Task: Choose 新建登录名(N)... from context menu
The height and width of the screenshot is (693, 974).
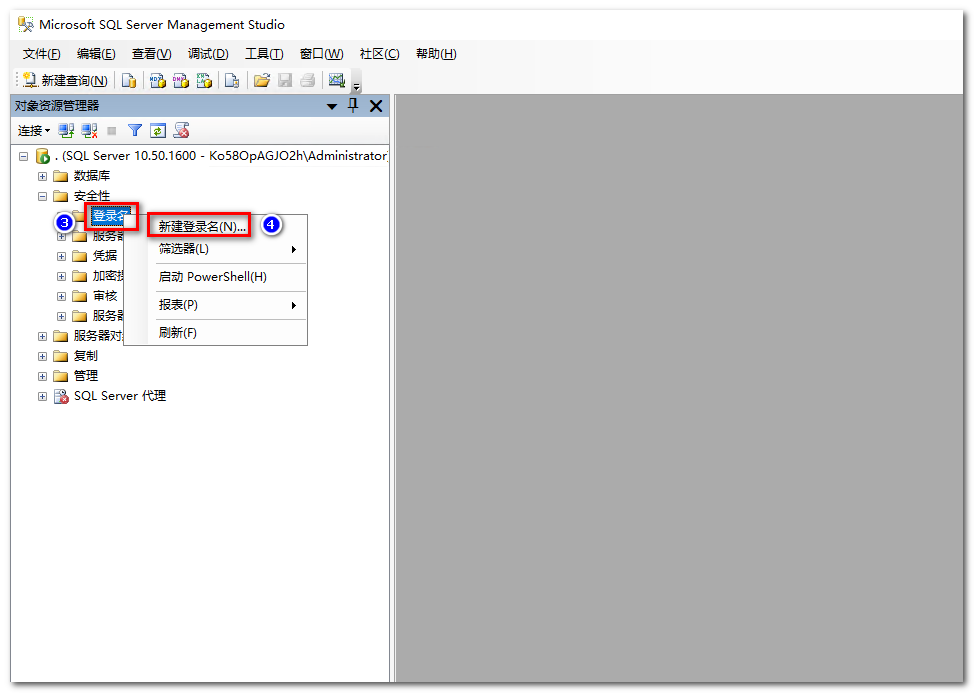Action: coord(202,227)
